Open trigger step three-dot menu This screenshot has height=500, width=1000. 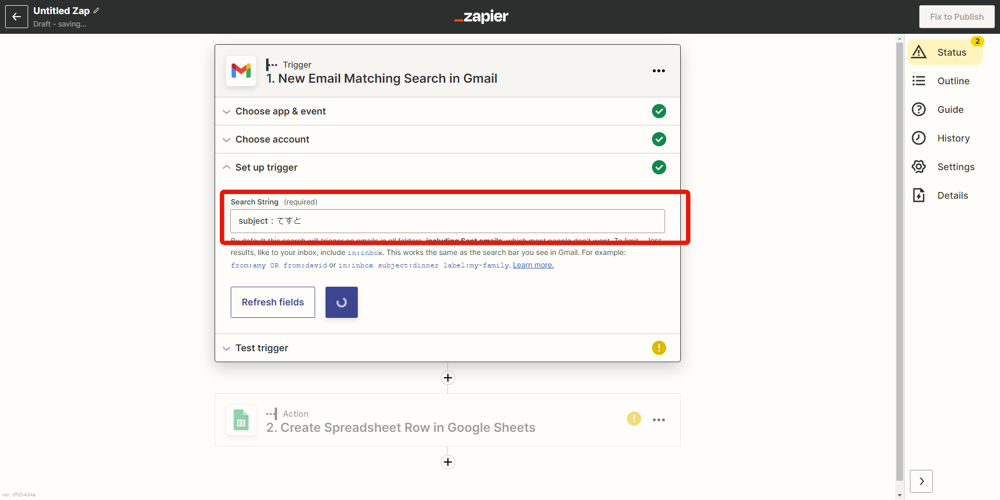pos(659,71)
